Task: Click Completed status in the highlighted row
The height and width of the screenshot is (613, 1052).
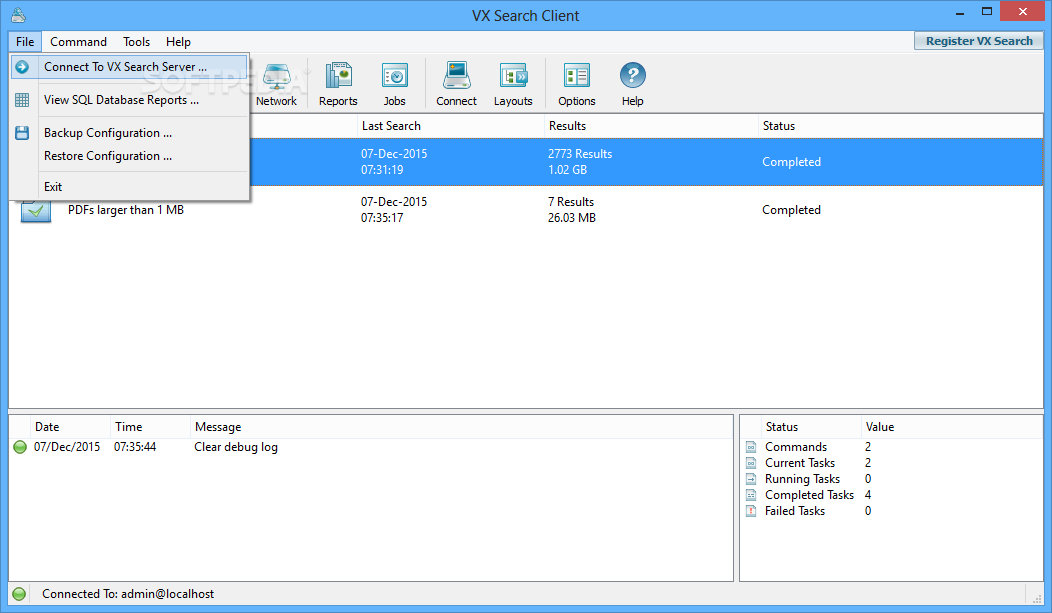Action: (791, 162)
